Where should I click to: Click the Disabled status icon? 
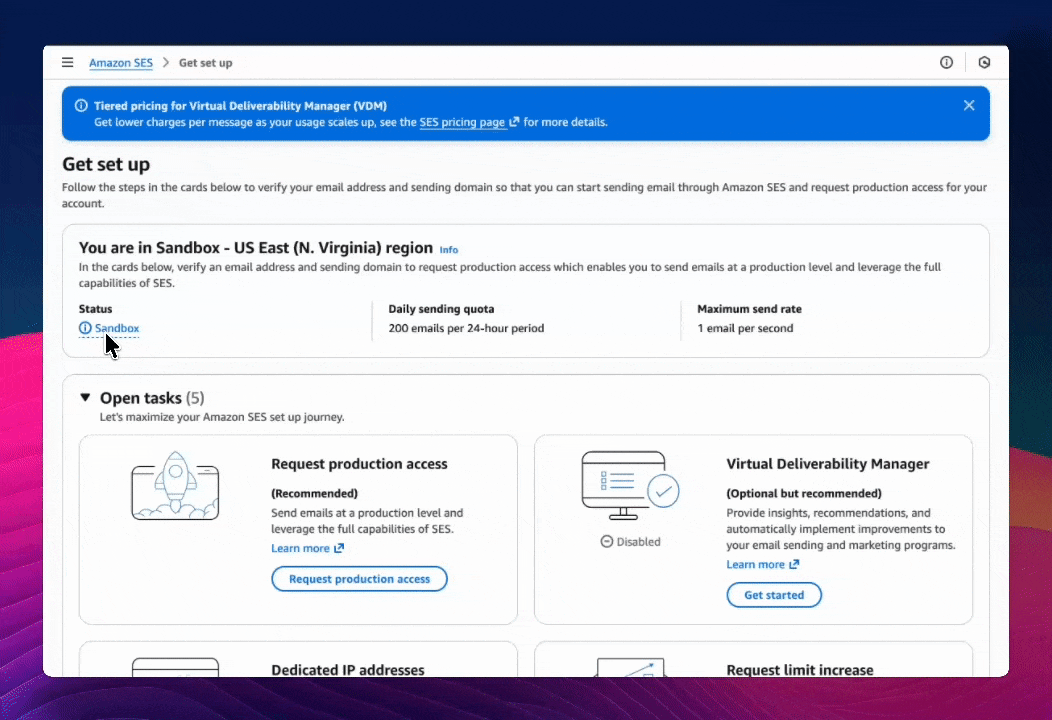click(x=607, y=542)
